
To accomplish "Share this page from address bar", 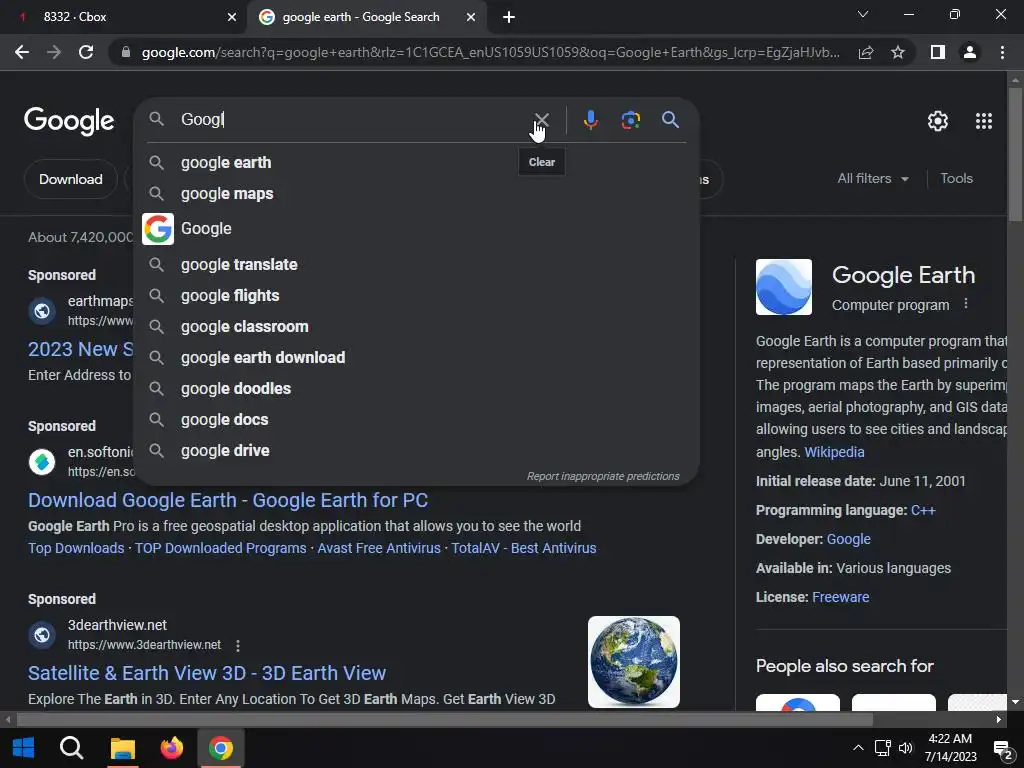I will coord(866,52).
